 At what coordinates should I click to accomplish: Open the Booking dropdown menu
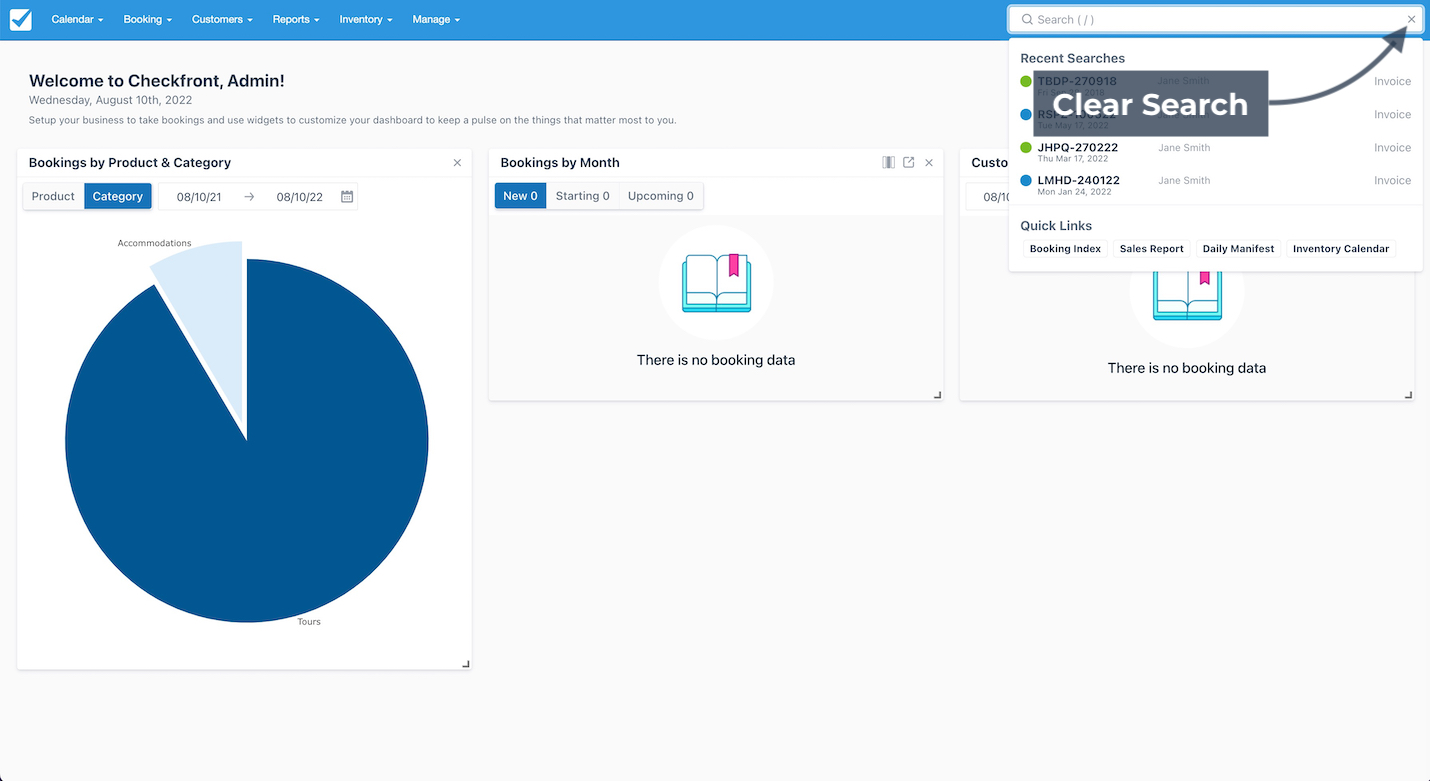148,19
